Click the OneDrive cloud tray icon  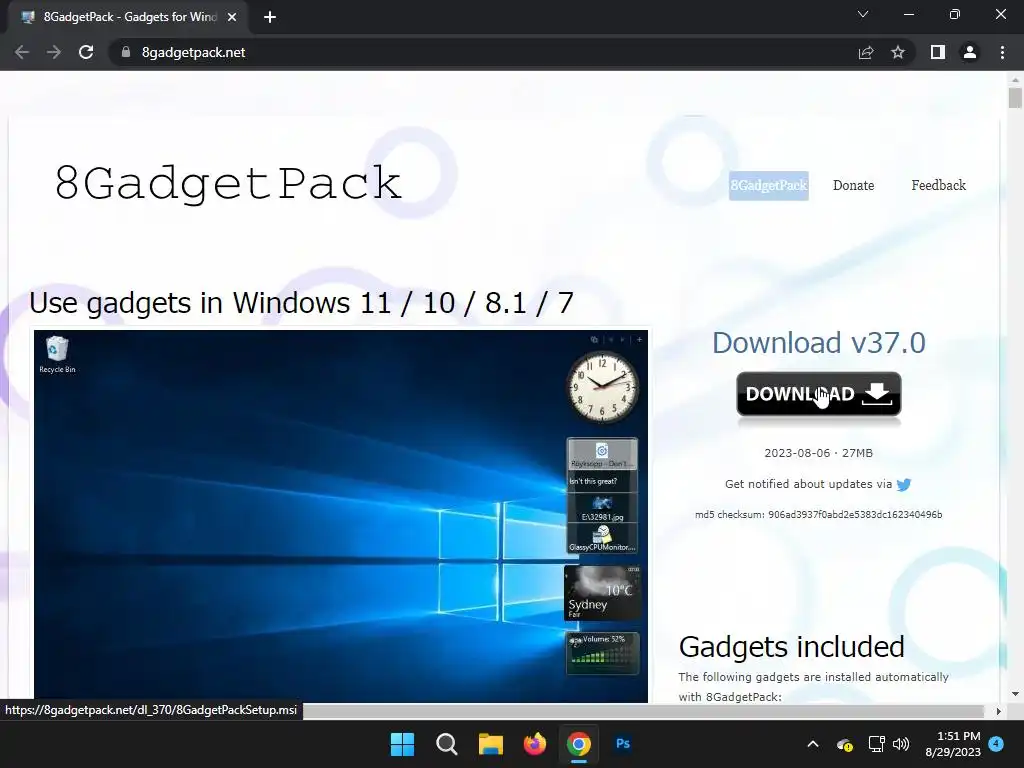coord(844,744)
